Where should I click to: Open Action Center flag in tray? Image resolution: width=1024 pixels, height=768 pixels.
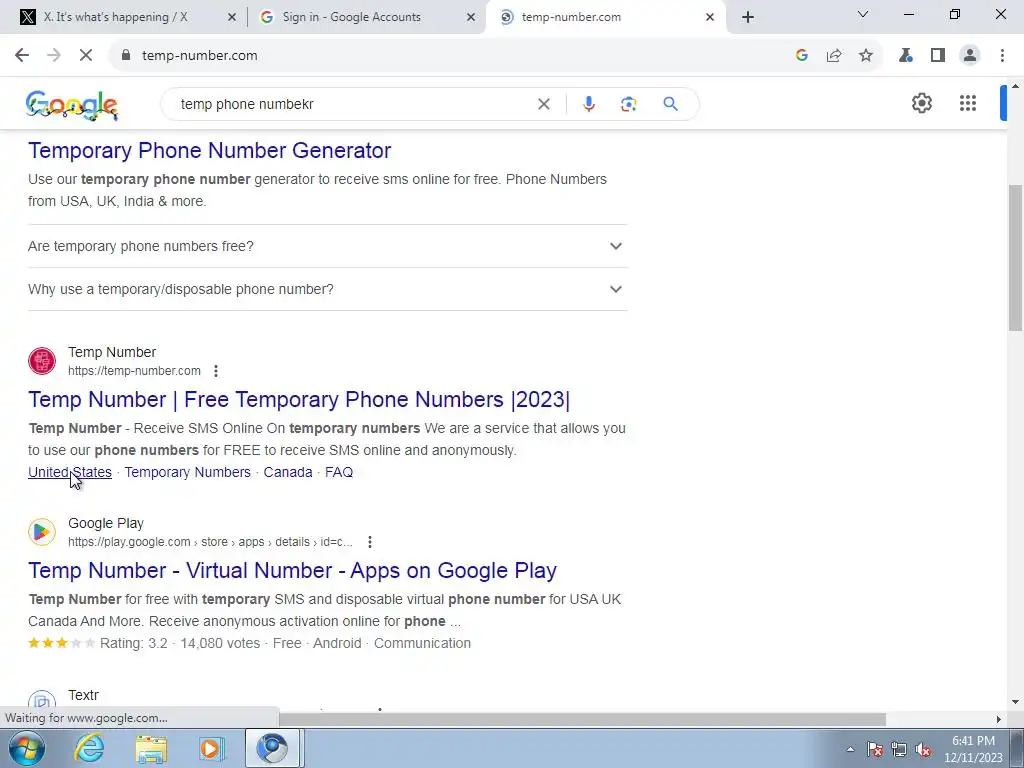click(875, 749)
